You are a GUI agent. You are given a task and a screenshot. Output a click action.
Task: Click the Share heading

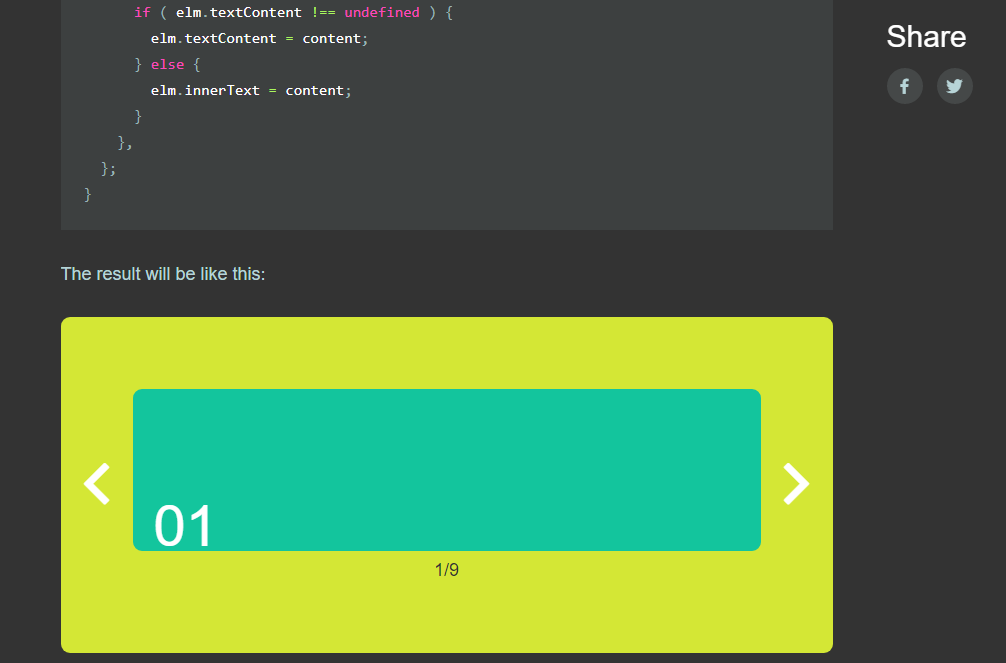(x=925, y=37)
